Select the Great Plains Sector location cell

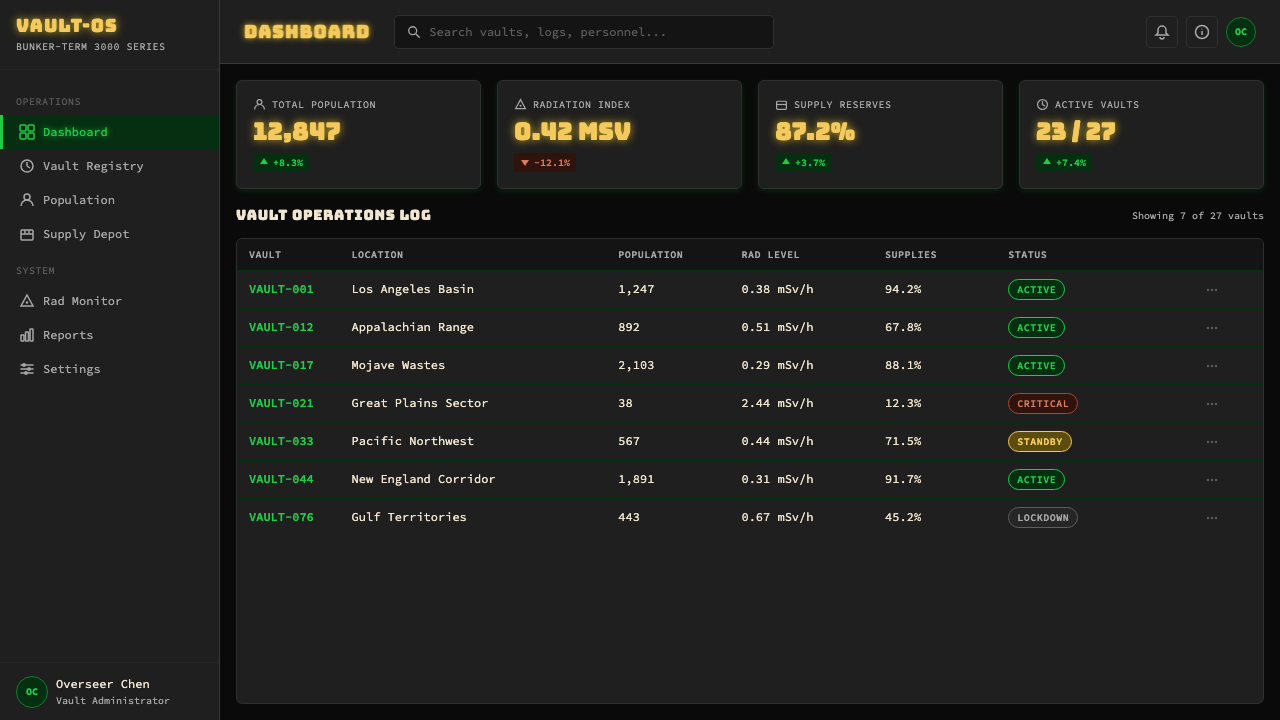click(420, 403)
